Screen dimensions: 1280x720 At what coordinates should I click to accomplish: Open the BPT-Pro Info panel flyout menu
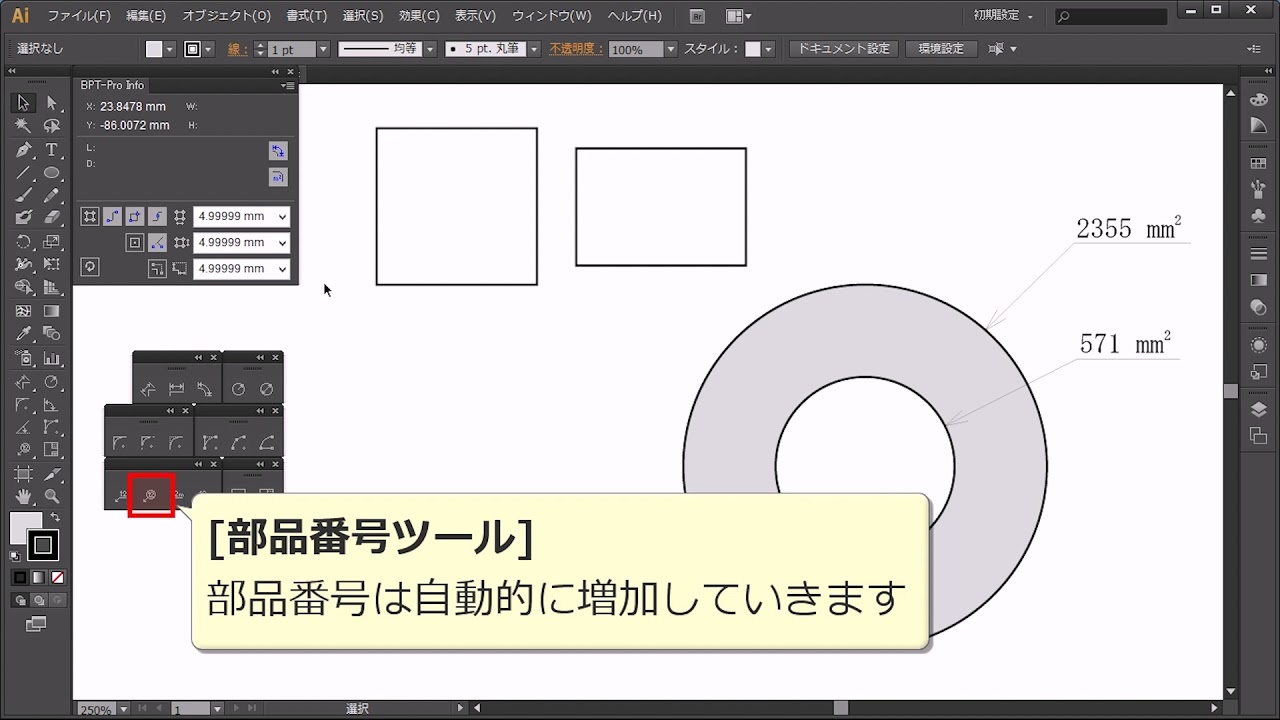[287, 85]
